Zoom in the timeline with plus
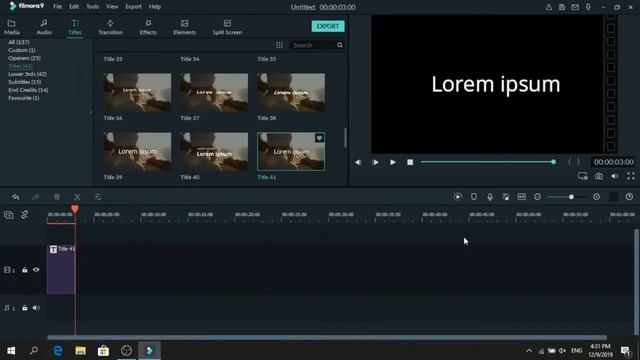 click(x=596, y=197)
